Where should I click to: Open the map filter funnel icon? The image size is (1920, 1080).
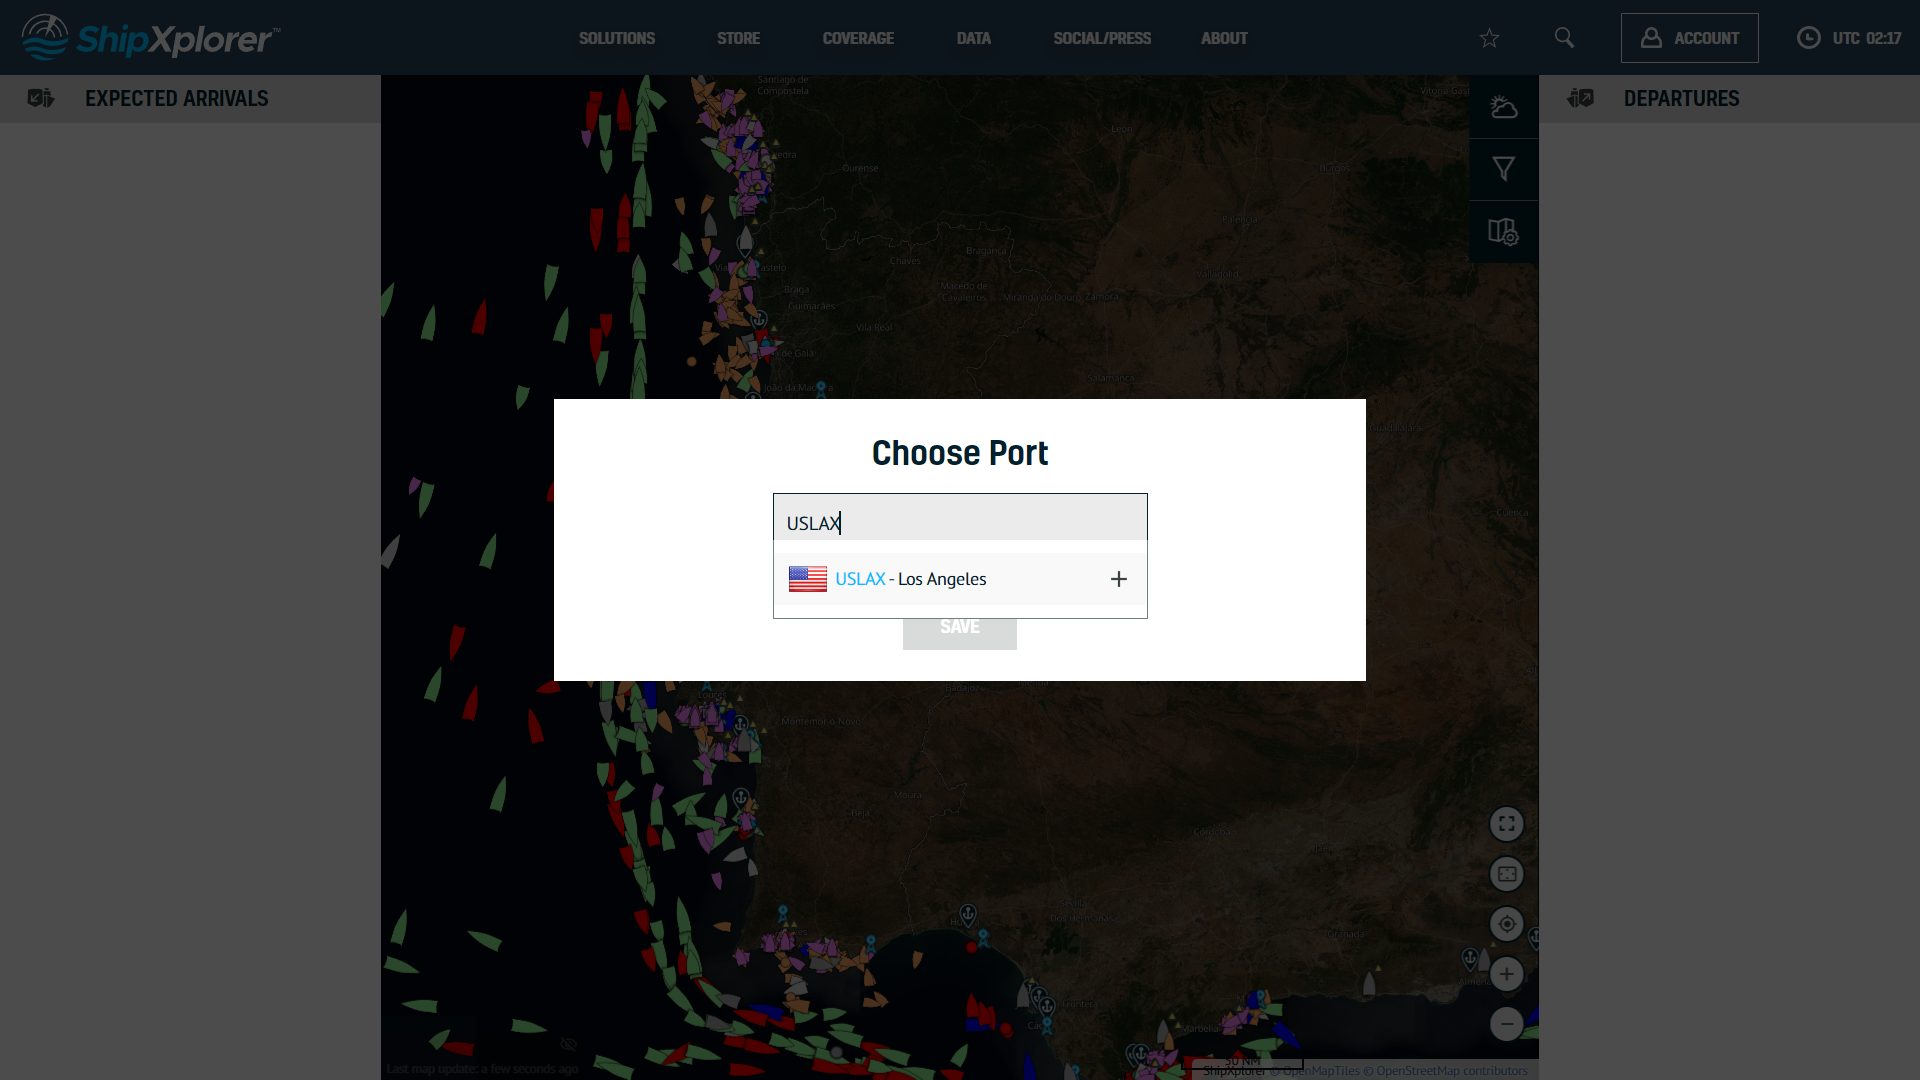point(1503,169)
